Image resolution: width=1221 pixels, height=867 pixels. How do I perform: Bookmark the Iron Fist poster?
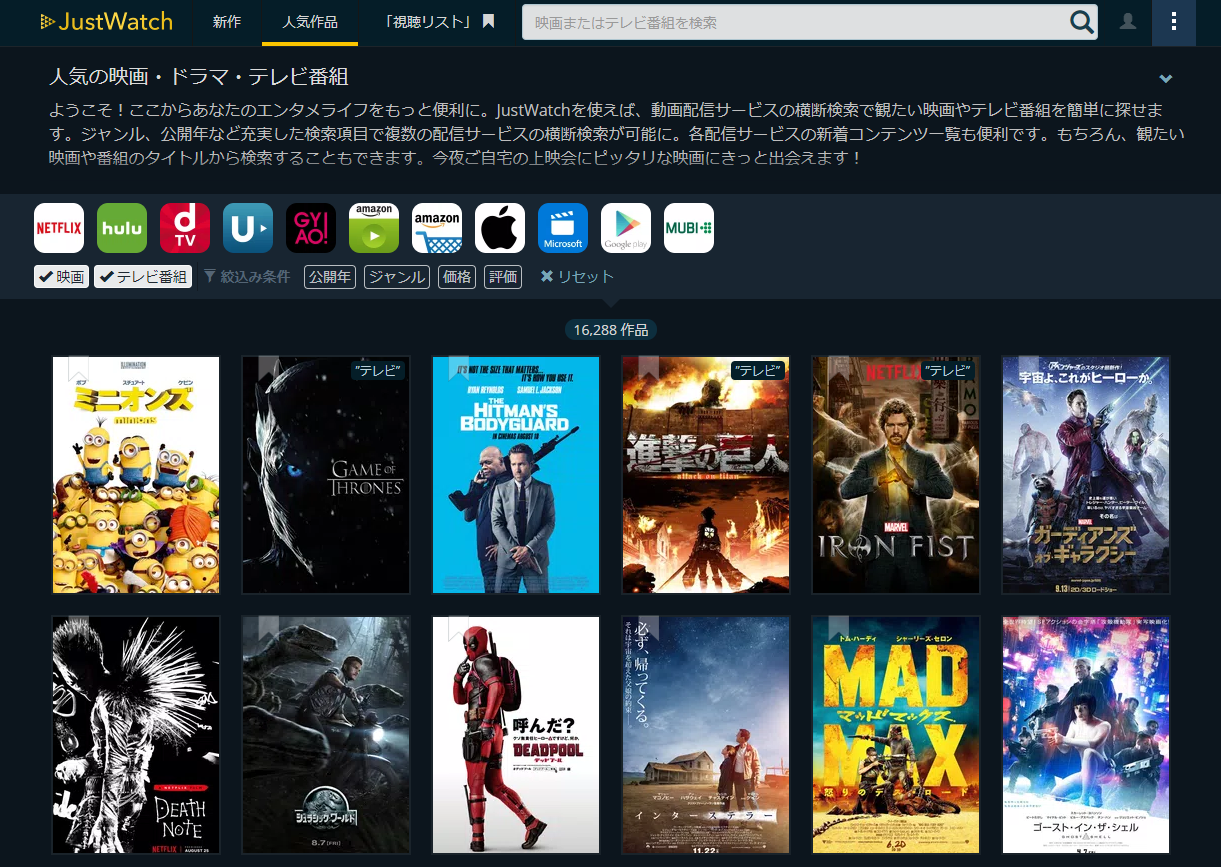click(839, 369)
